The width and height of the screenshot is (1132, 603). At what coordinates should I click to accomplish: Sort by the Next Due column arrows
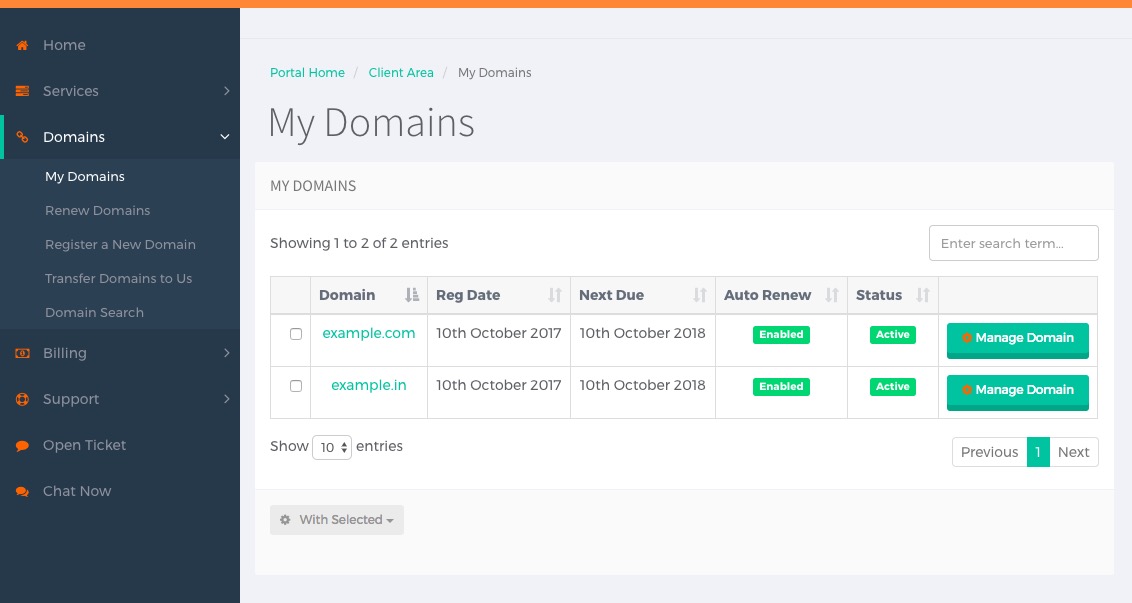700,295
